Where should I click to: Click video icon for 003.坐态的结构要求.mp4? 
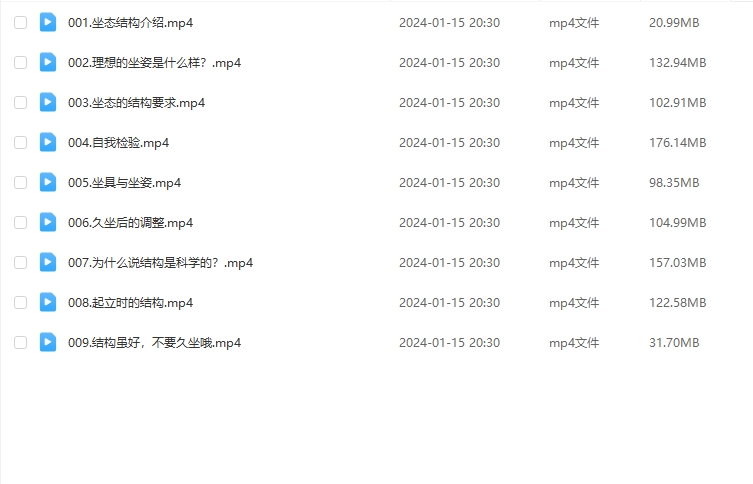[48, 102]
